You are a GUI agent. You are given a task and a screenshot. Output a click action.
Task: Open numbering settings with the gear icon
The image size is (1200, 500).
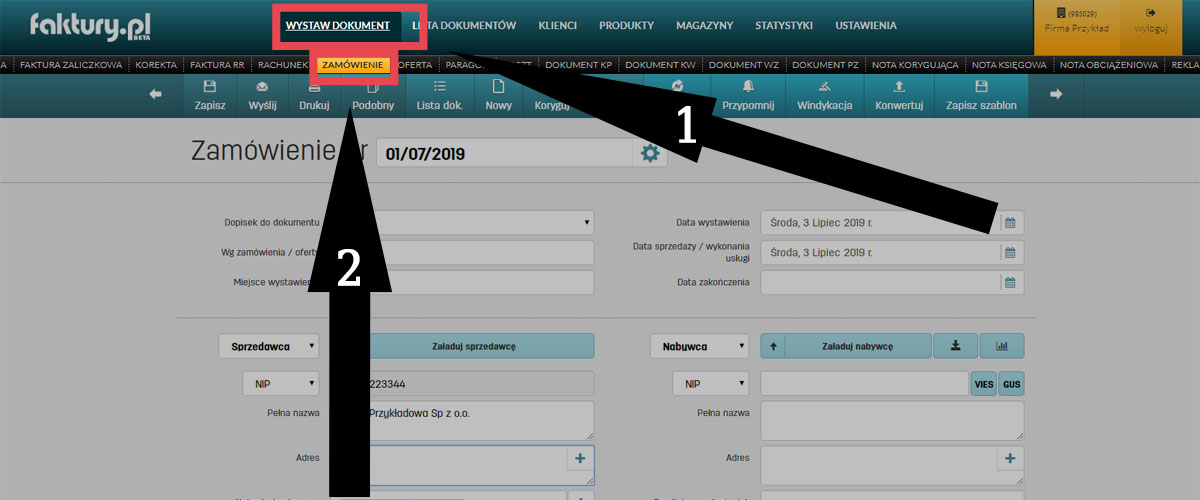coord(651,154)
